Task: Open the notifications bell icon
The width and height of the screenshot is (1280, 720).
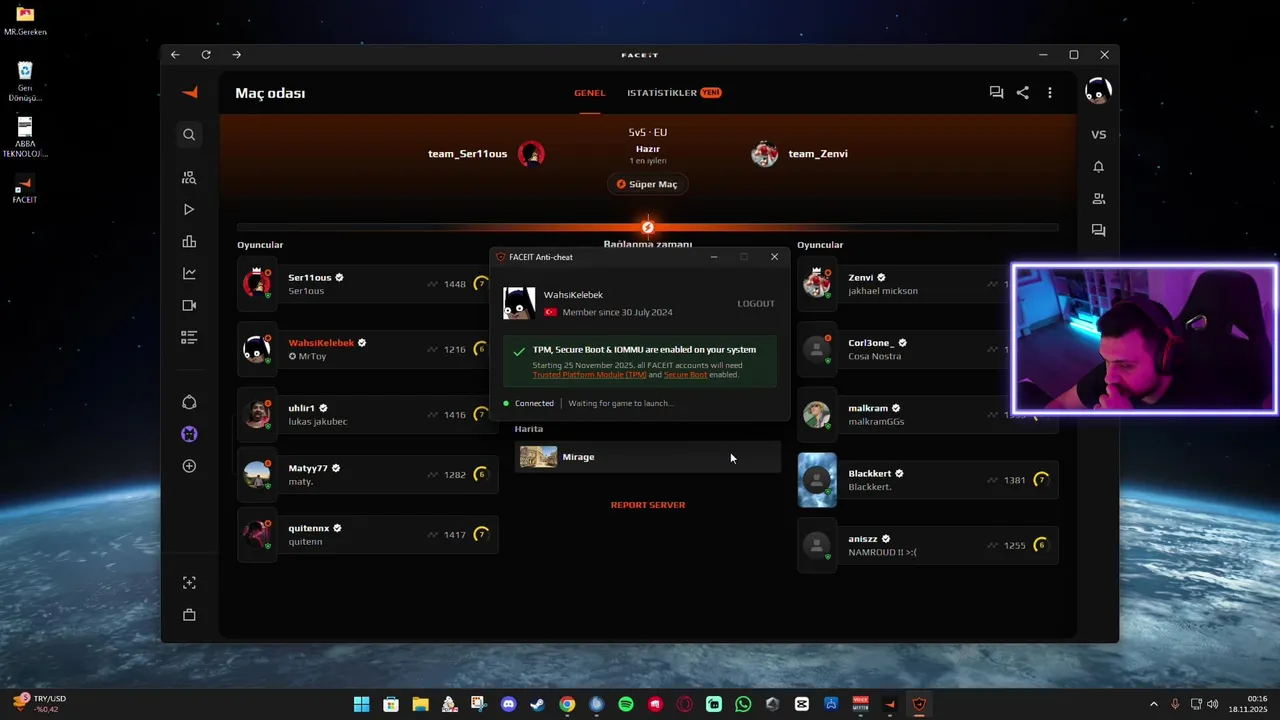Action: [1098, 167]
